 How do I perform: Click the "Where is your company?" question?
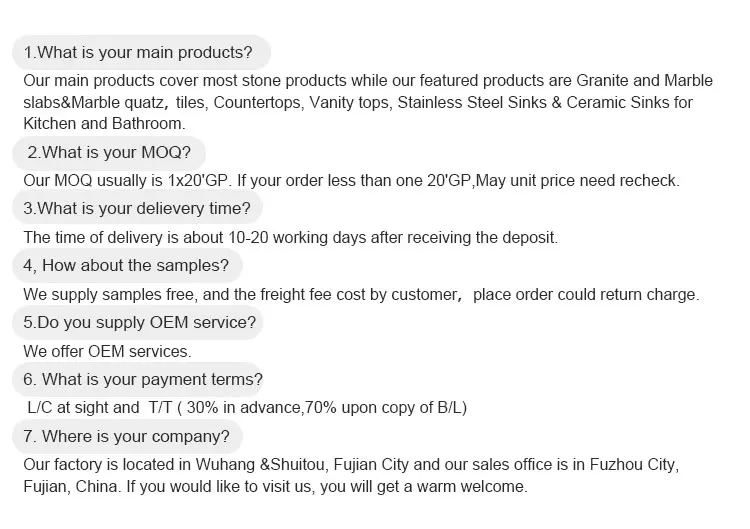pos(127,436)
